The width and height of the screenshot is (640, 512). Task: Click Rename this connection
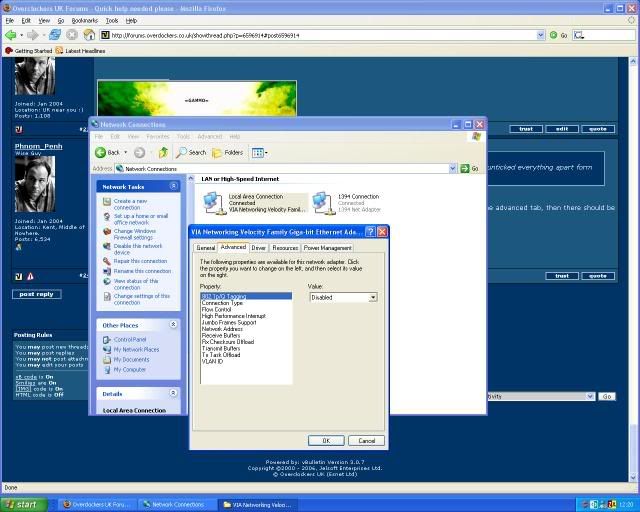[142, 271]
